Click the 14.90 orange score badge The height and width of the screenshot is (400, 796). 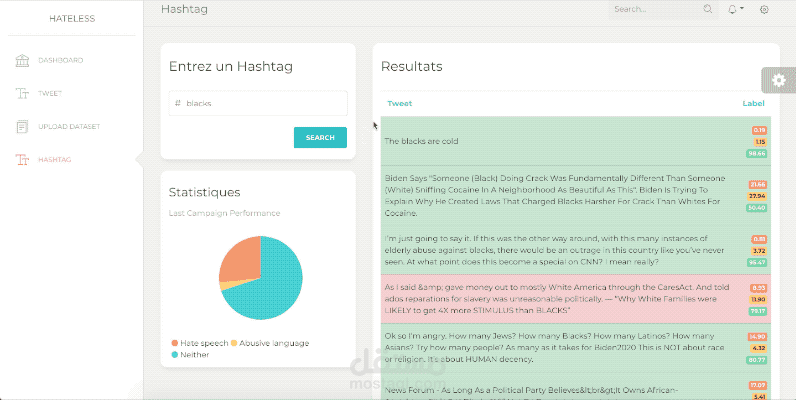(x=757, y=337)
